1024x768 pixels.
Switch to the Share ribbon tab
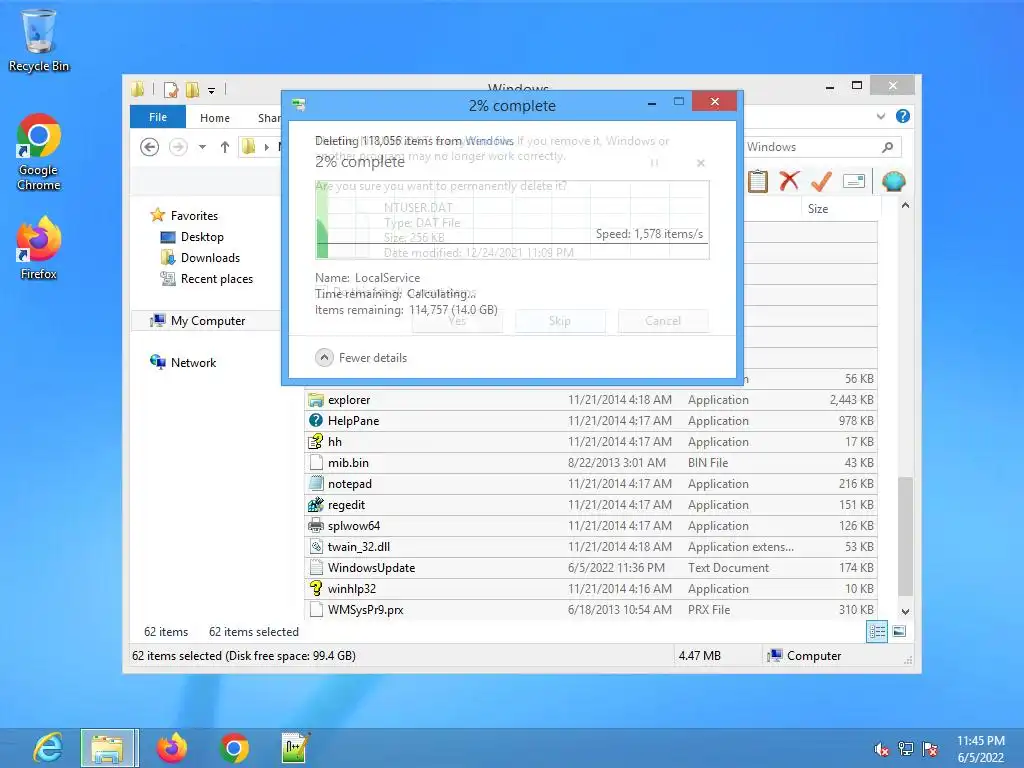(x=268, y=118)
